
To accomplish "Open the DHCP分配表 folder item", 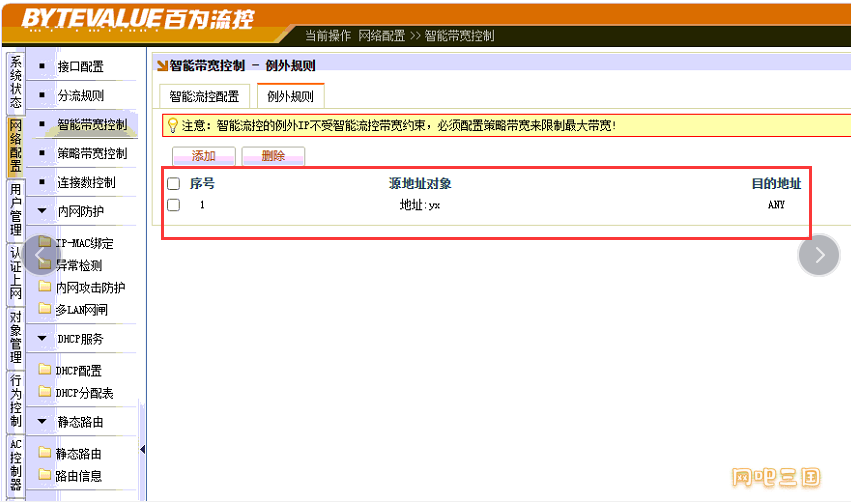I will [84, 393].
